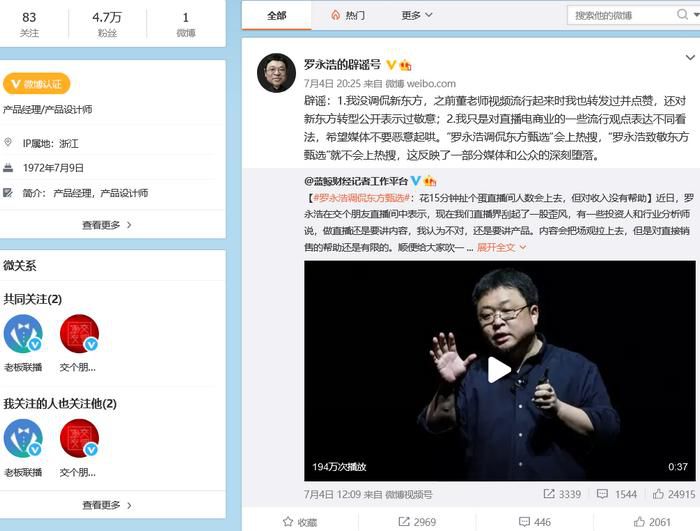Open @蓝鲸财经记者工作平台 account link
Image resolution: width=700 pixels, height=531 pixels.
(356, 181)
